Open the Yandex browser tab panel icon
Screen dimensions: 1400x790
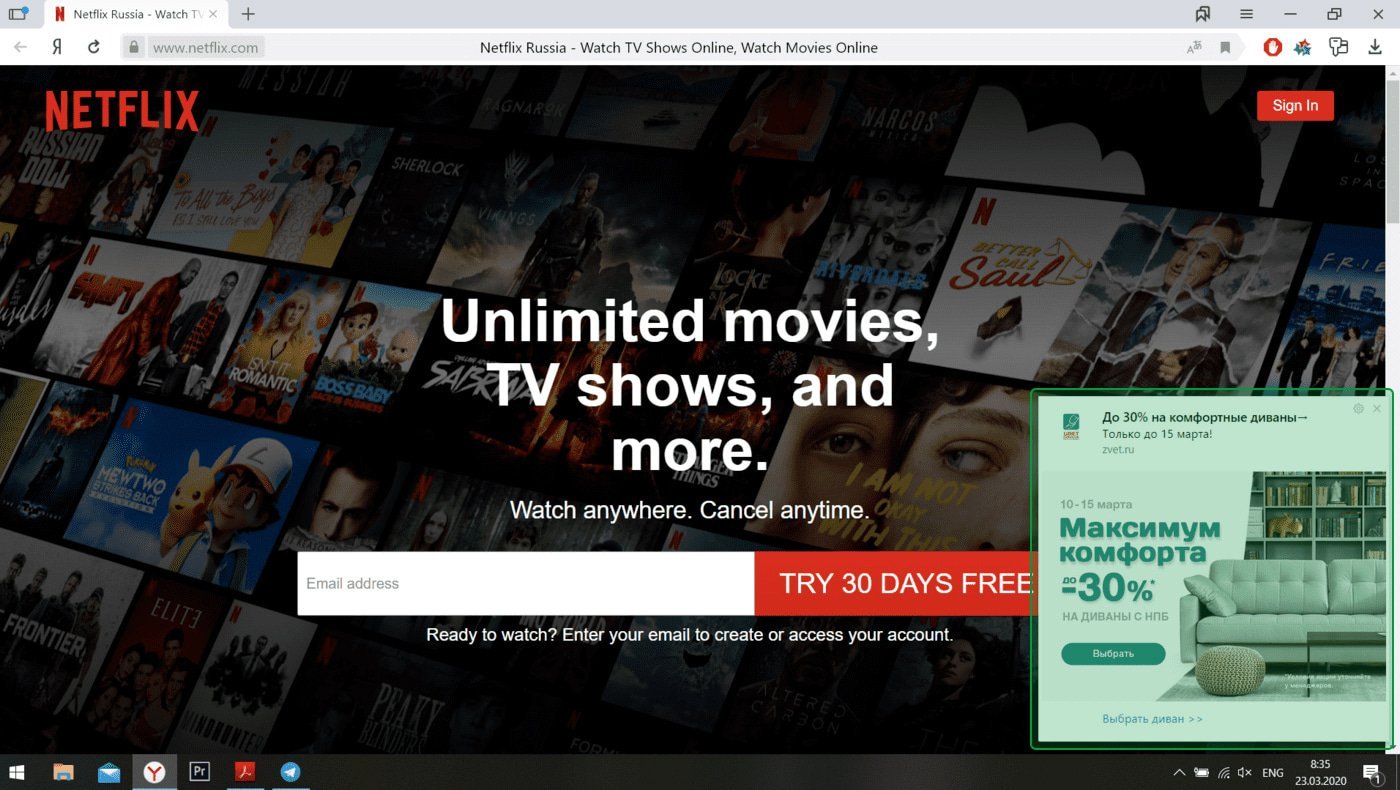18,14
